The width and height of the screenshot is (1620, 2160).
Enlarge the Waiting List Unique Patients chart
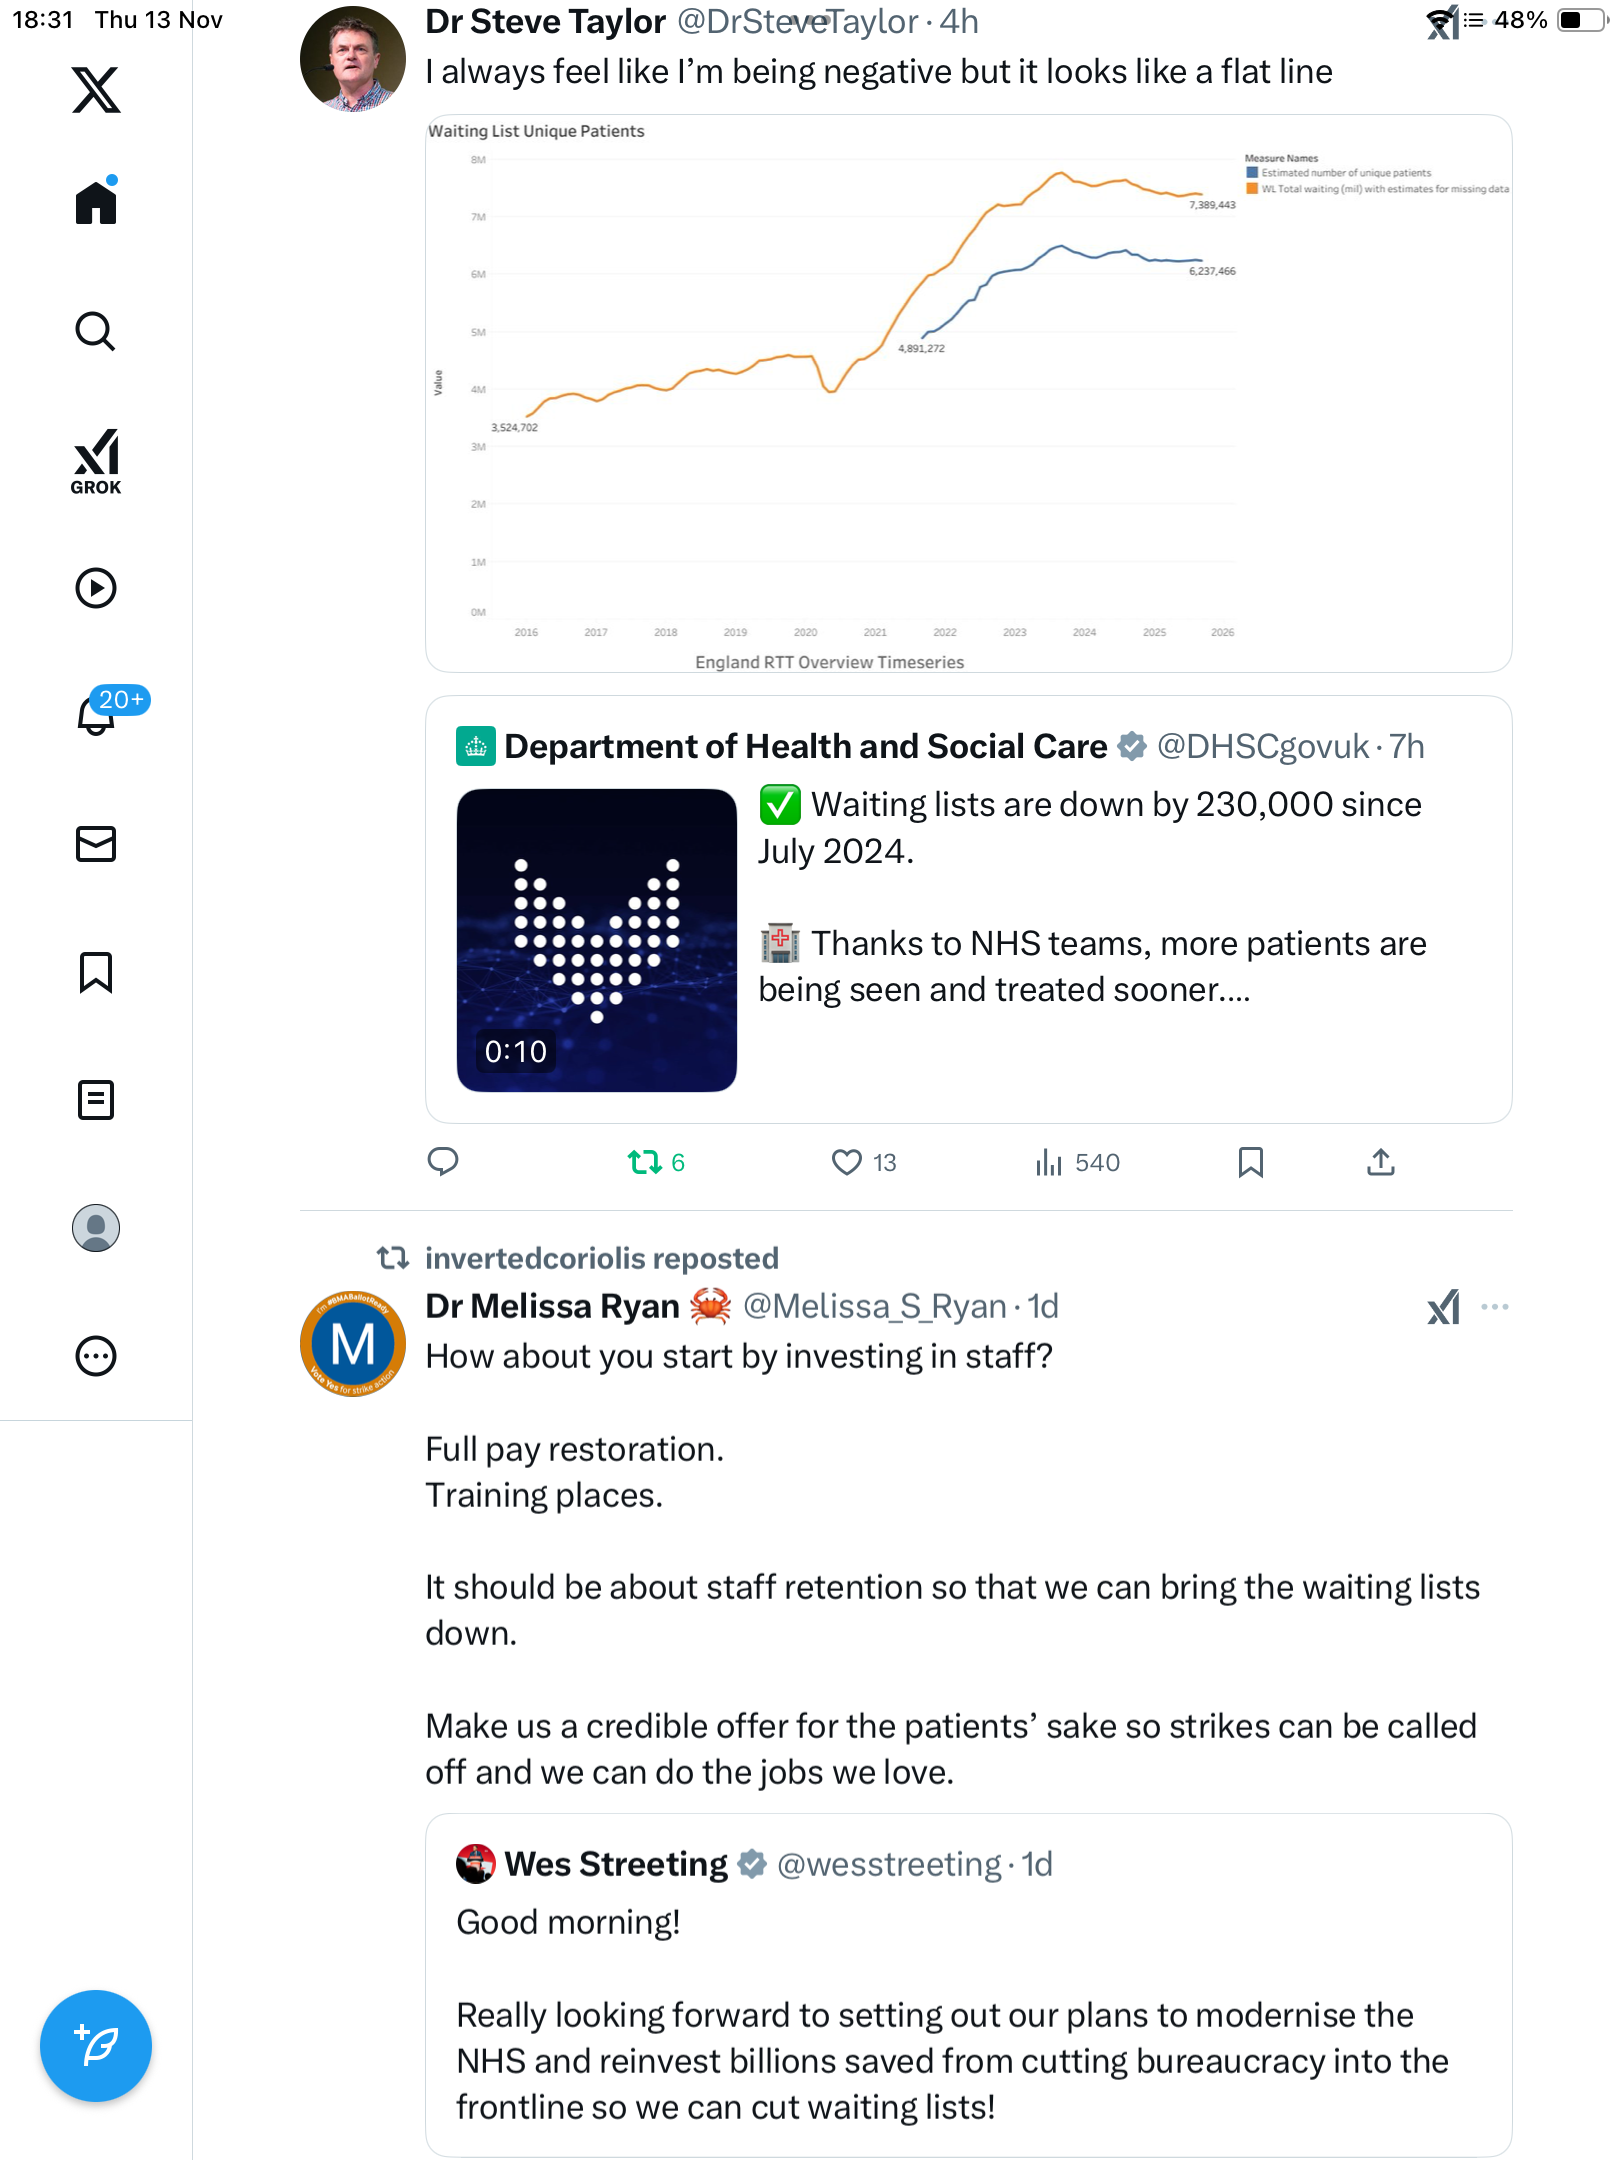point(968,394)
